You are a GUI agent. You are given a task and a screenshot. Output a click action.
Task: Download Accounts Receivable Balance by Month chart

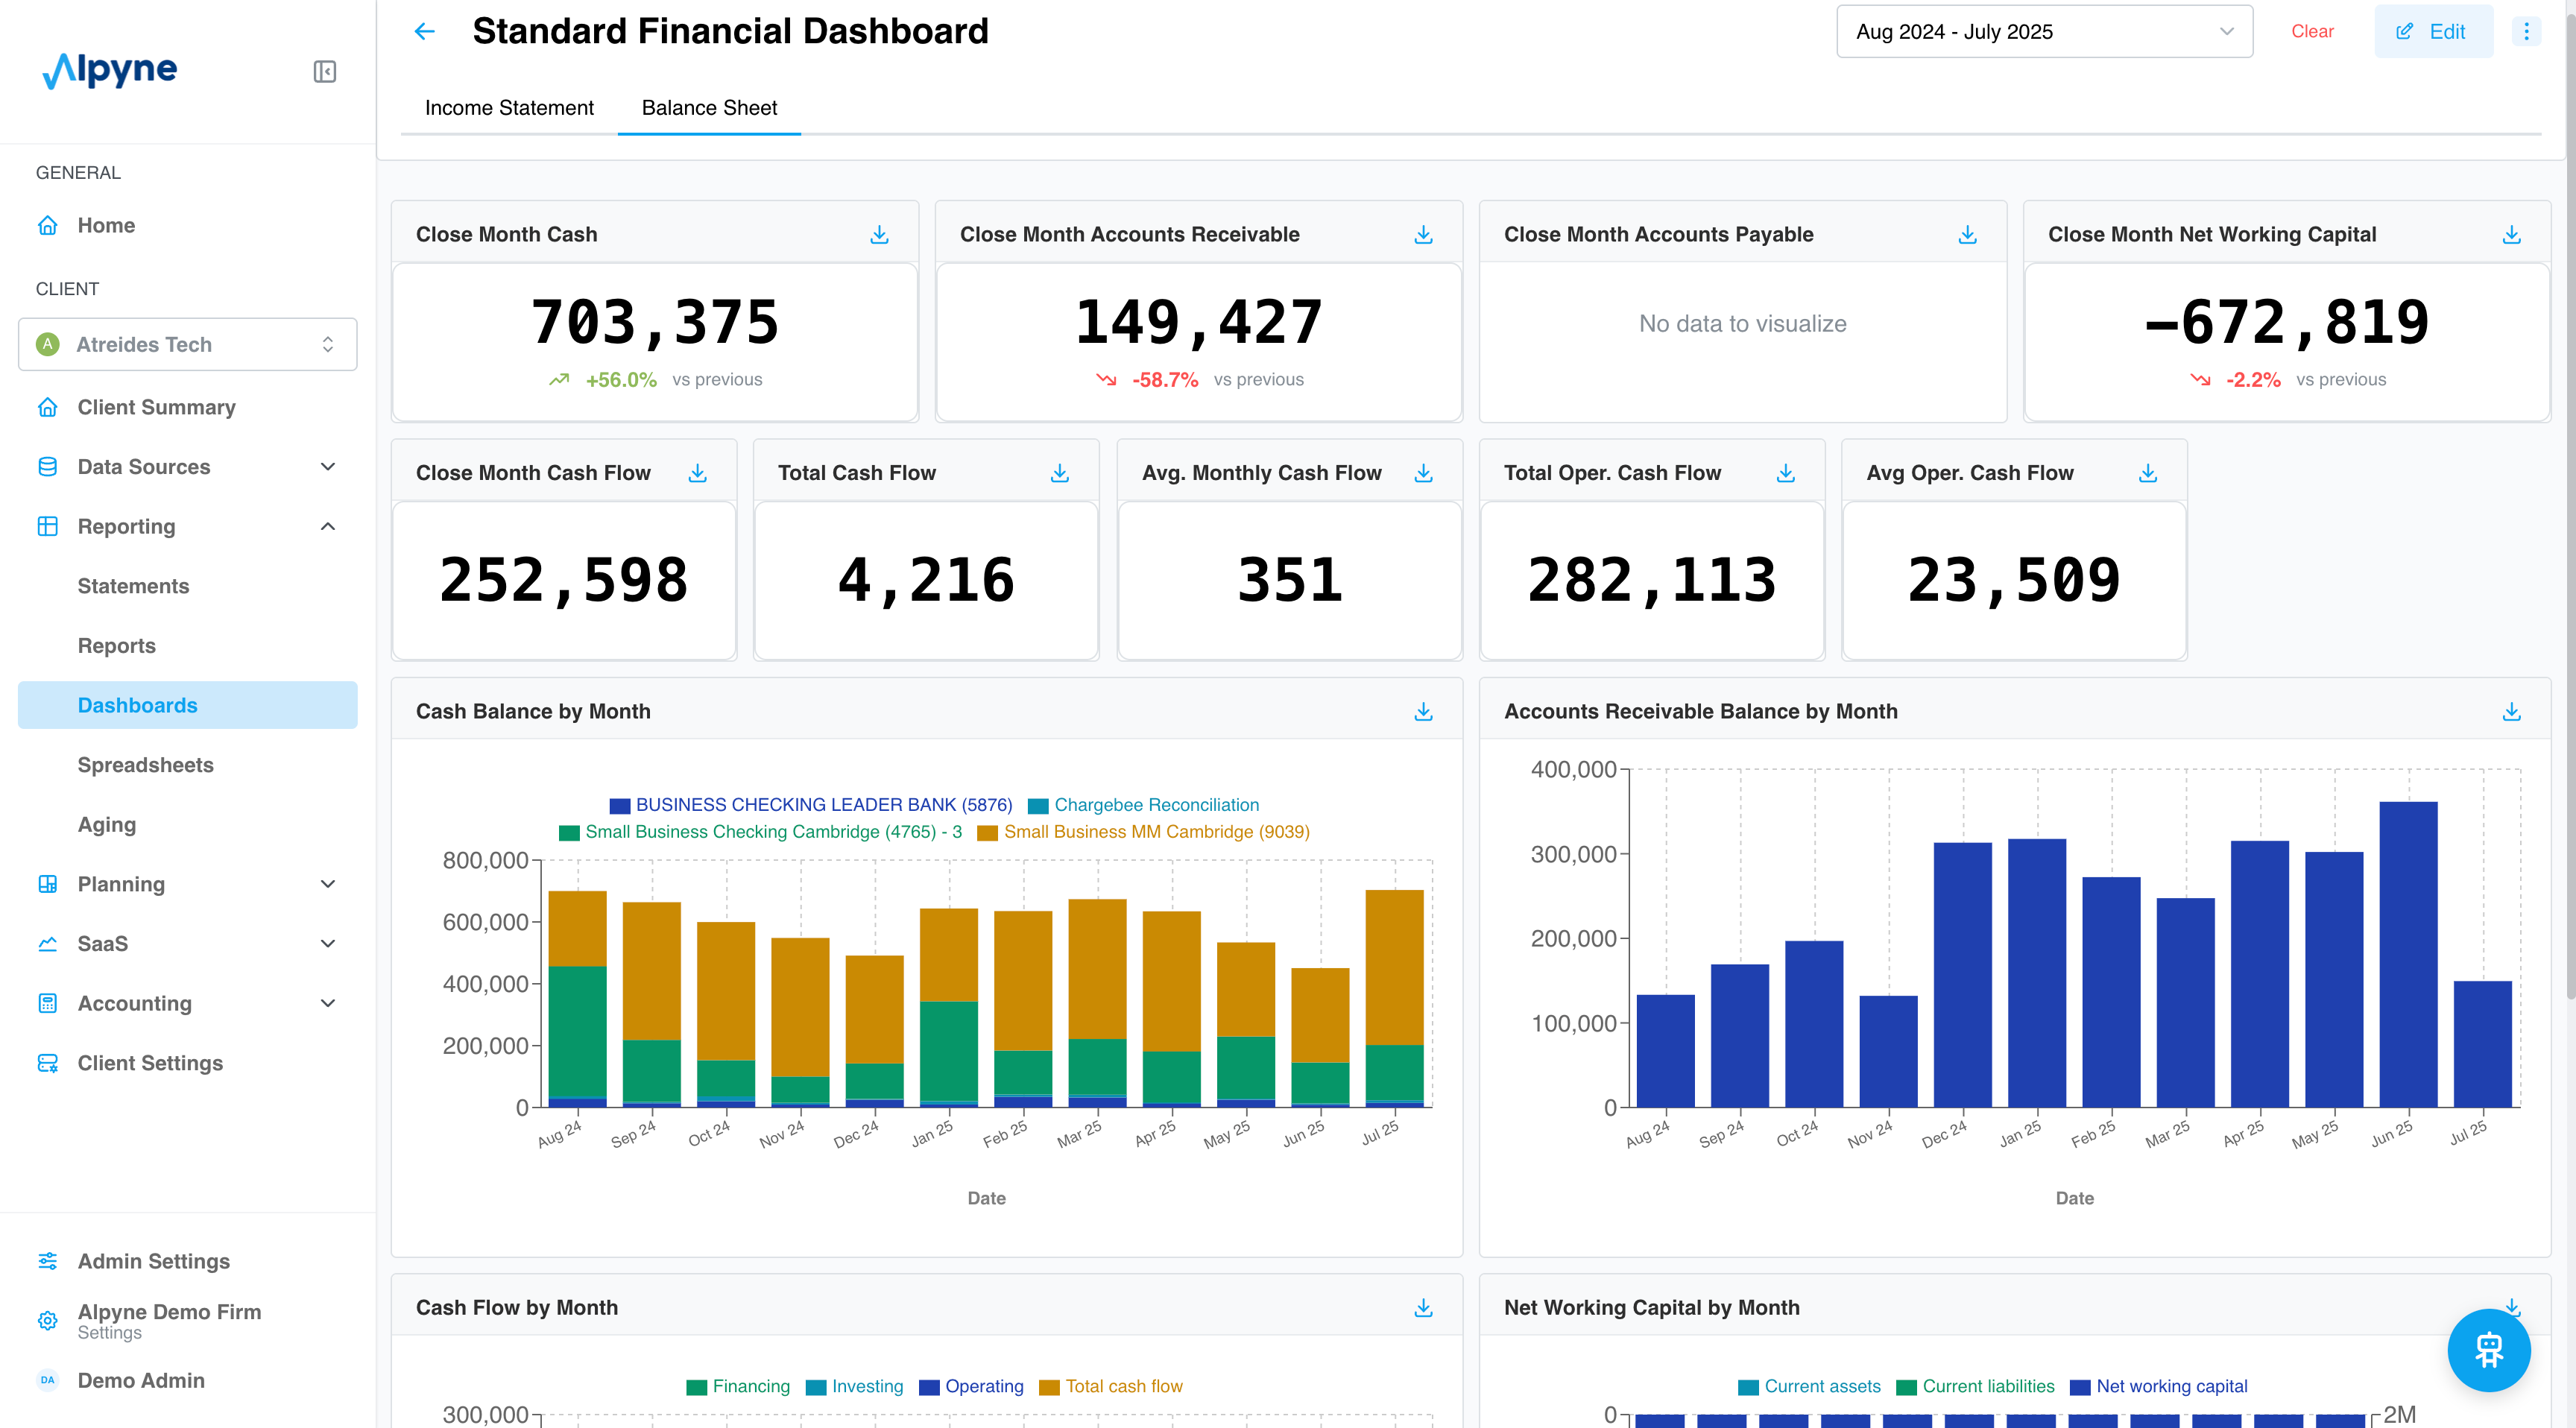[x=2511, y=711]
